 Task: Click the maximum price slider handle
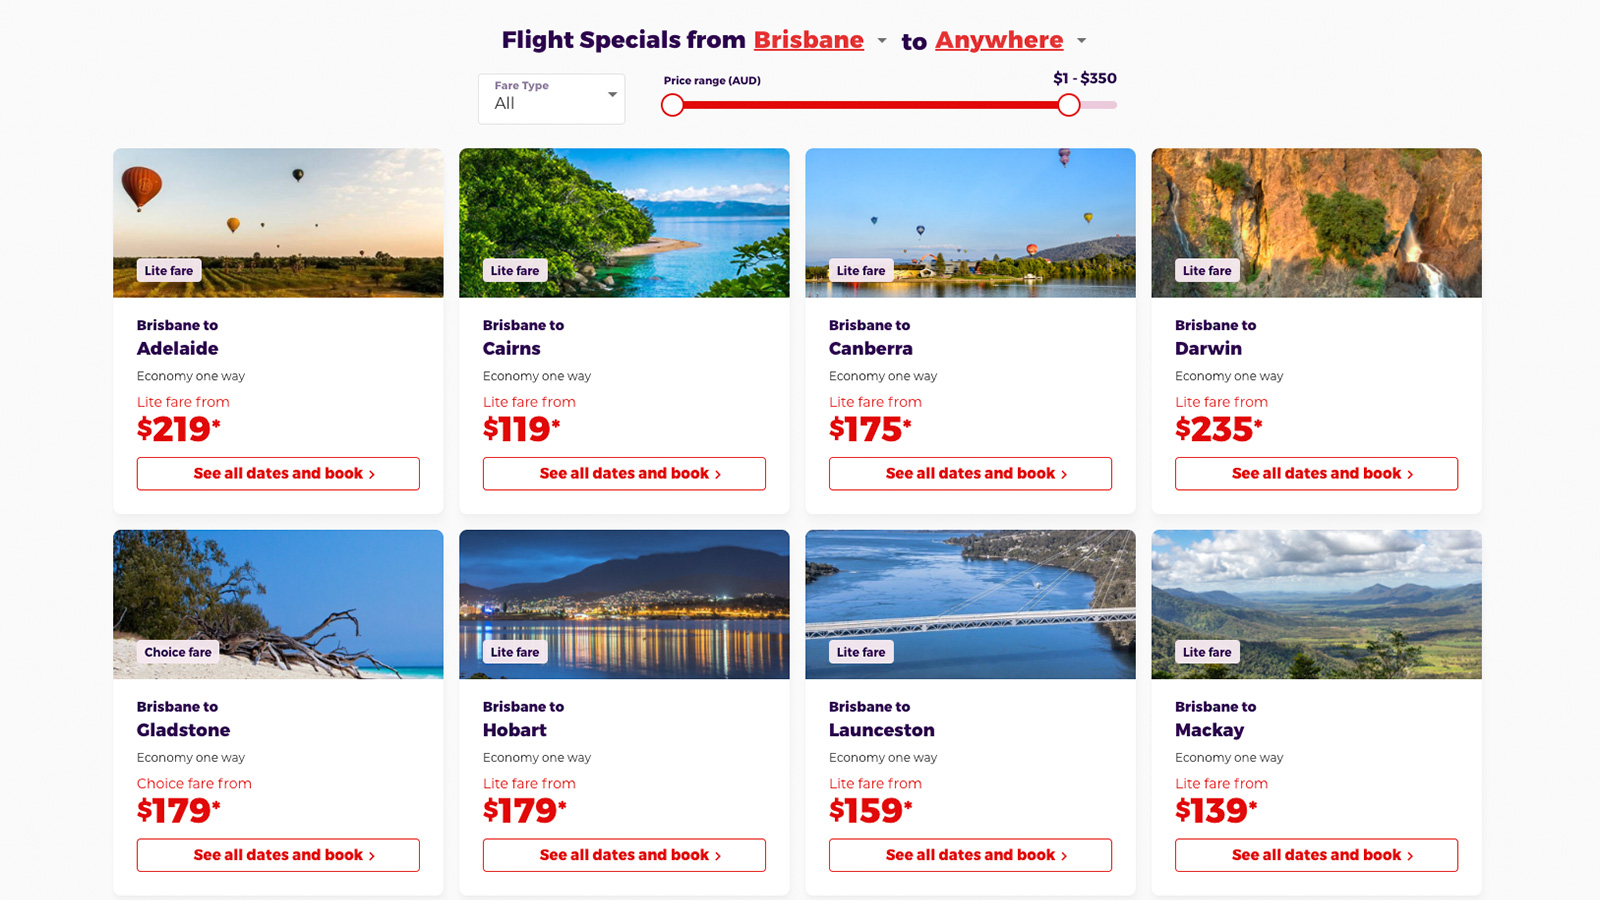pyautogui.click(x=1069, y=105)
